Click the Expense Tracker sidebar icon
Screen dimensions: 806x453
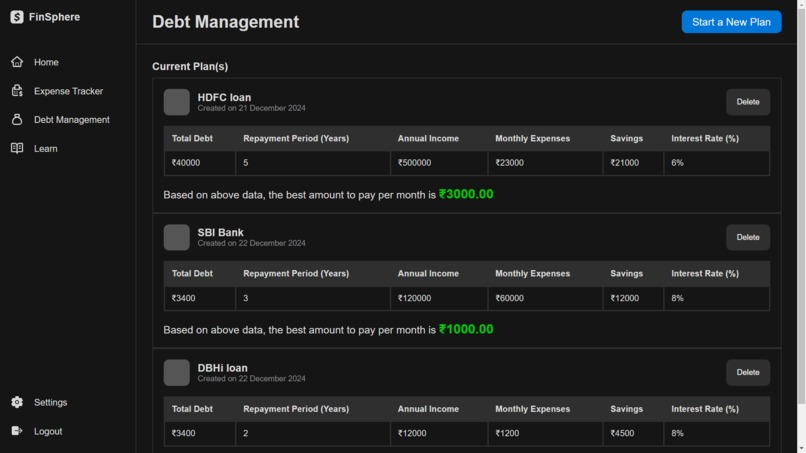coord(17,90)
